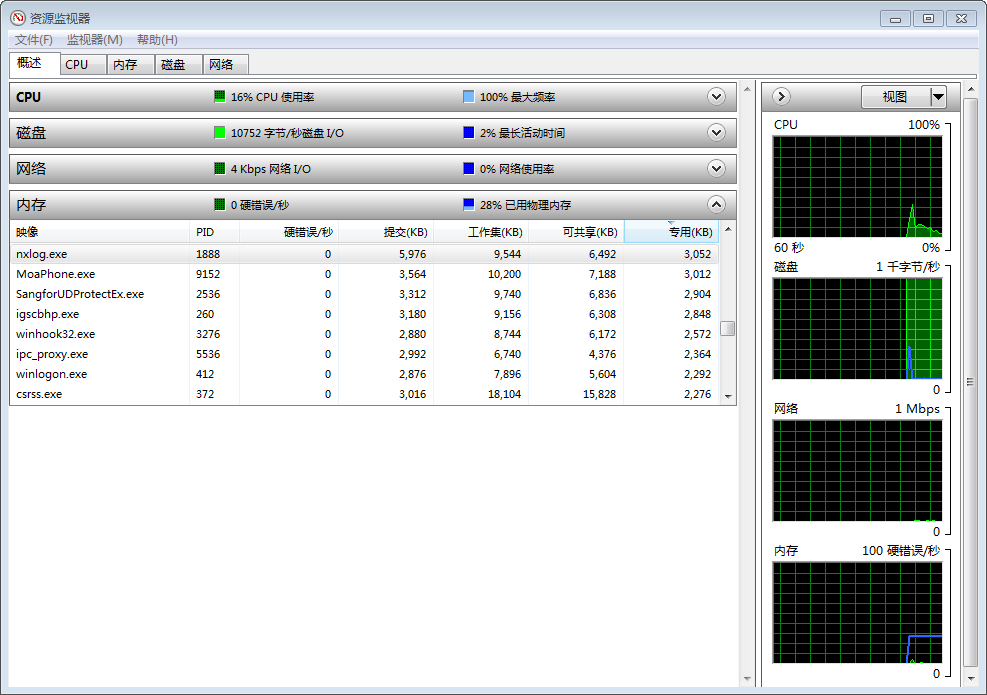Screen dimensions: 987x695
Task: Collapse the 内存 section
Action: [716, 205]
